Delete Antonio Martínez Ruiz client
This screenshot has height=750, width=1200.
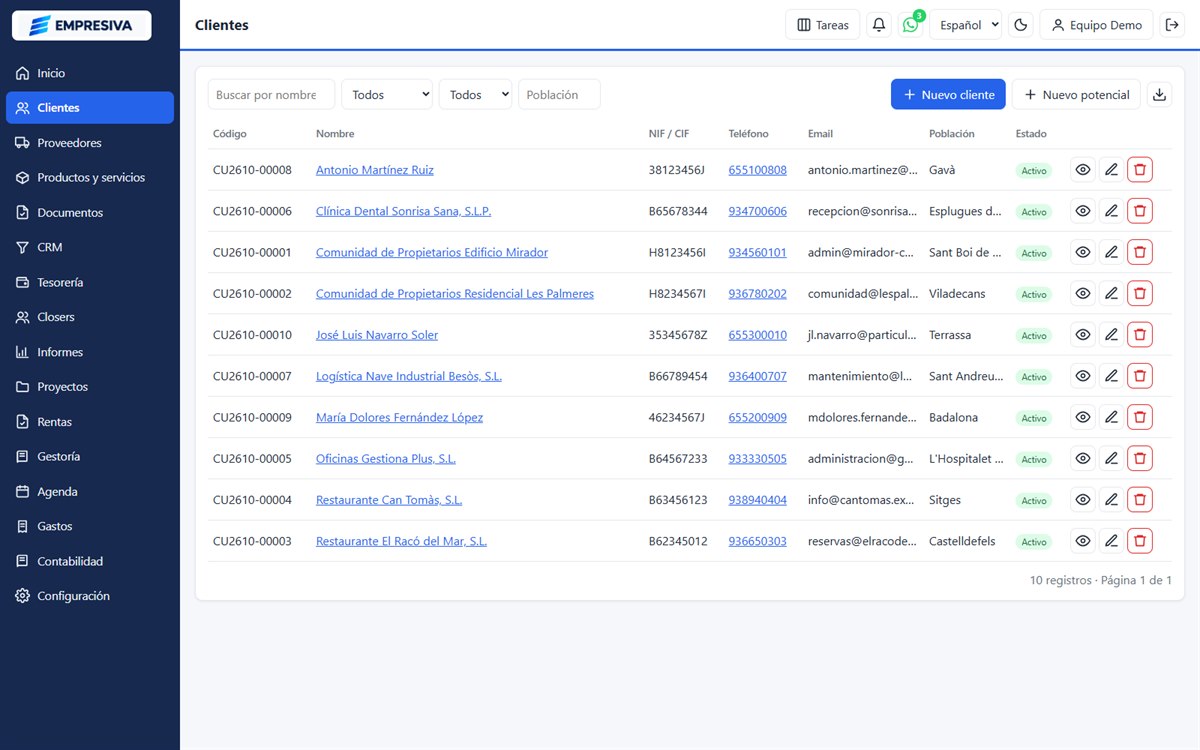coord(1140,170)
